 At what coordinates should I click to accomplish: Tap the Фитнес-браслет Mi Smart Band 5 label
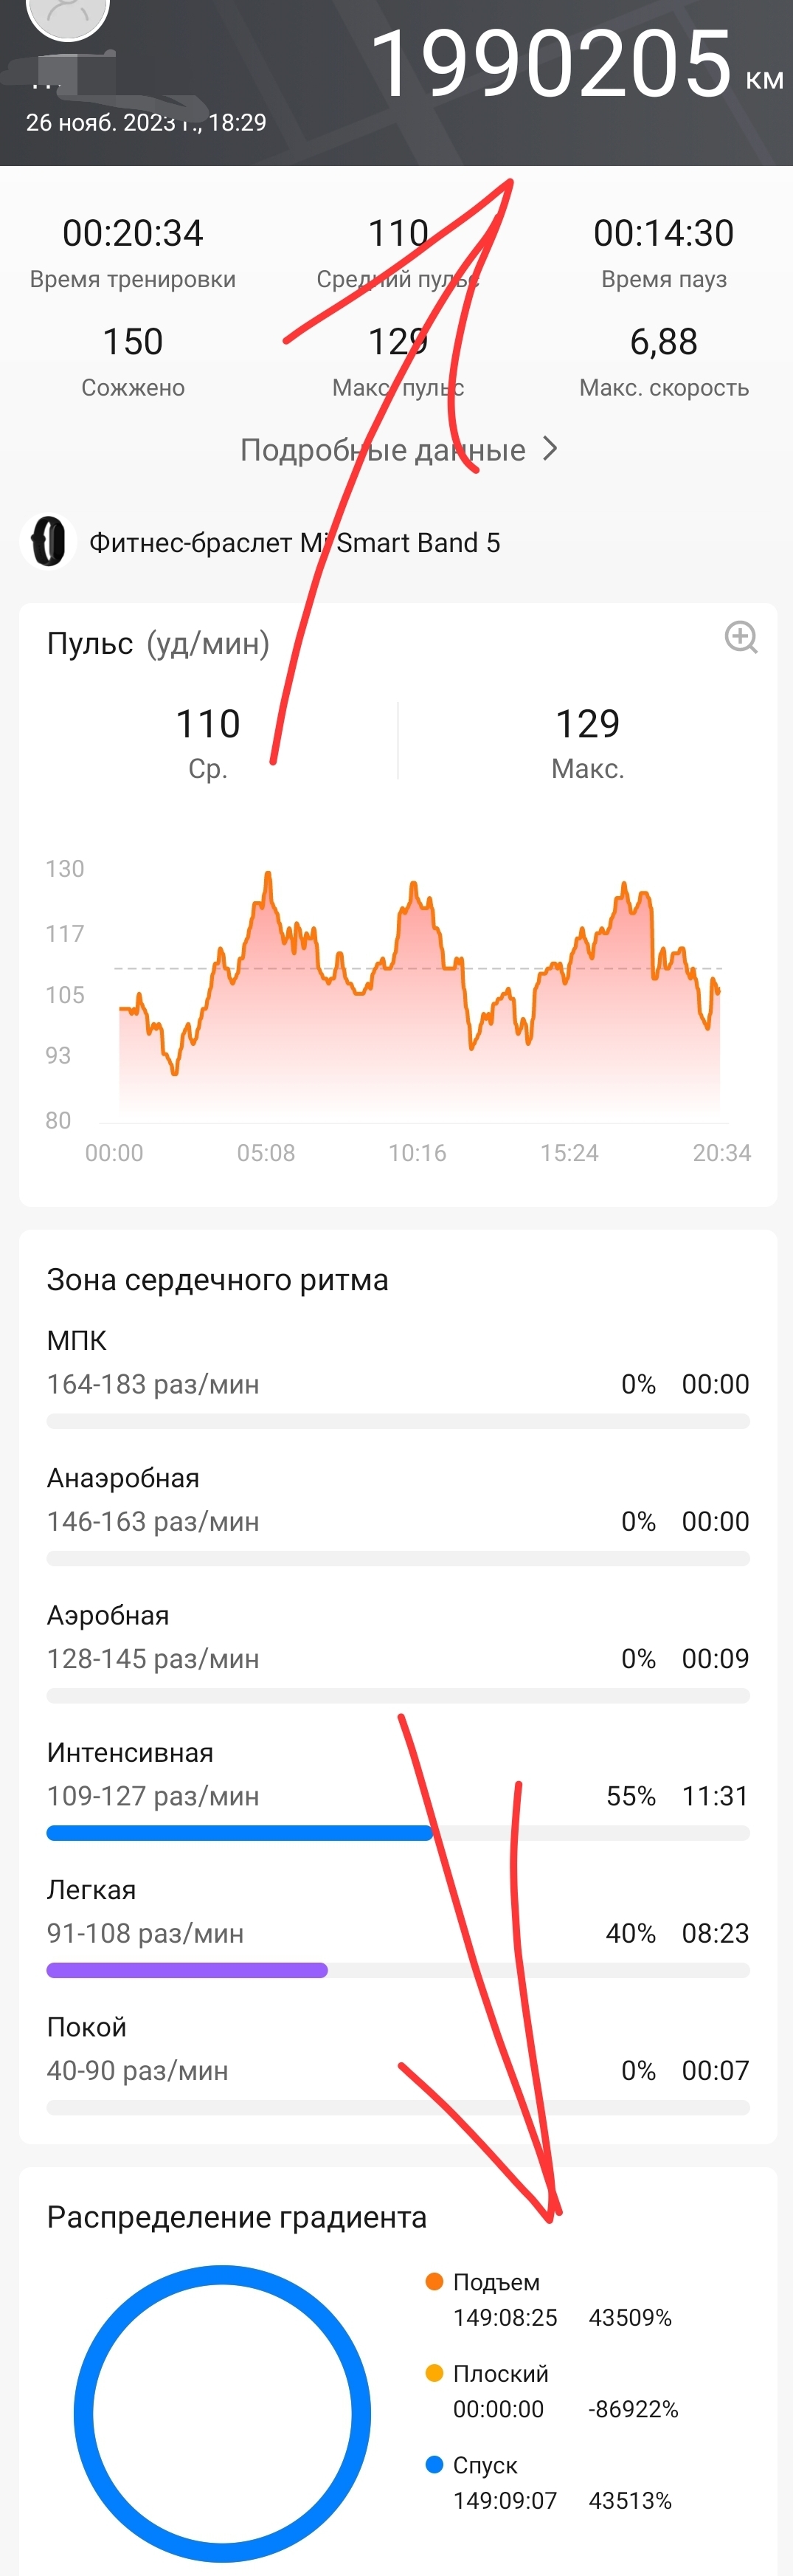(x=295, y=542)
